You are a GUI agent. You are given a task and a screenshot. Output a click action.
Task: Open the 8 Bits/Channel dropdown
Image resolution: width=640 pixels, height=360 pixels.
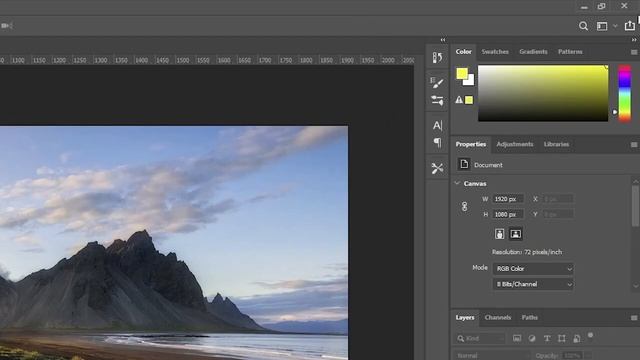pos(533,284)
